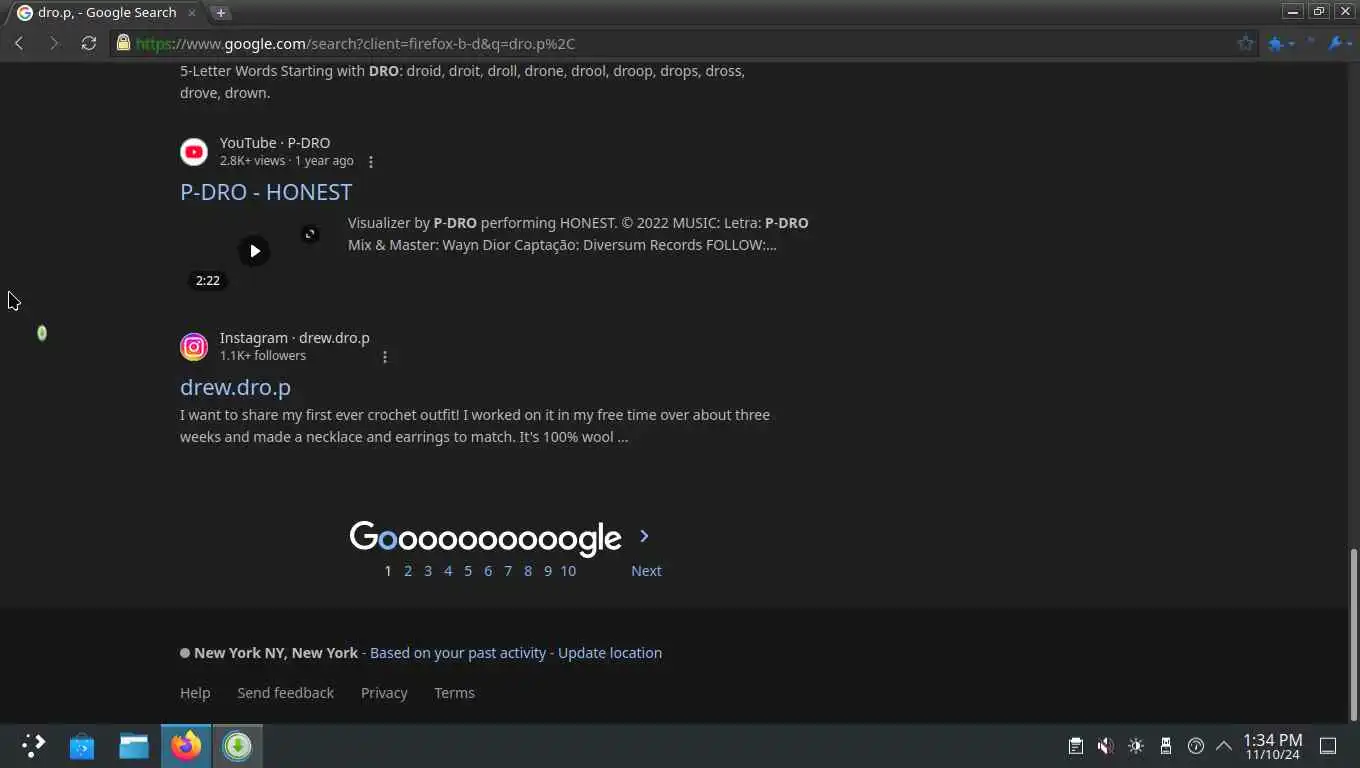Click the Firefox taskbar icon
The height and width of the screenshot is (768, 1360).
(186, 746)
